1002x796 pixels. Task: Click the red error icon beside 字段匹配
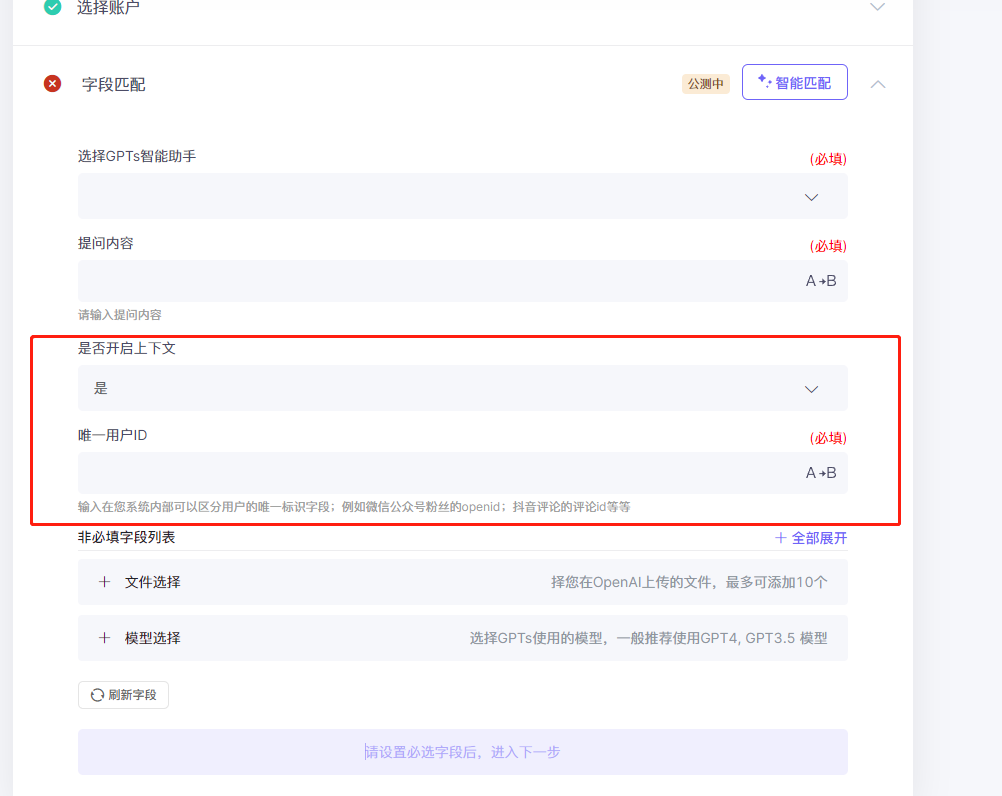pos(52,84)
